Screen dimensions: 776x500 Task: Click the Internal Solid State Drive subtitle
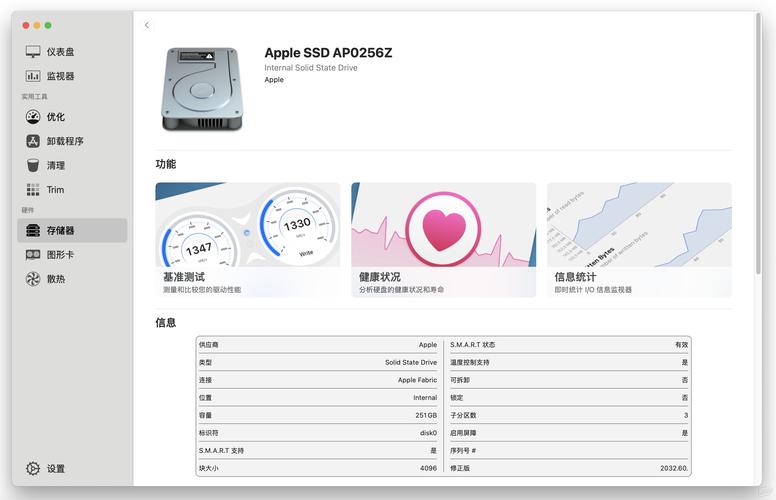coord(311,68)
